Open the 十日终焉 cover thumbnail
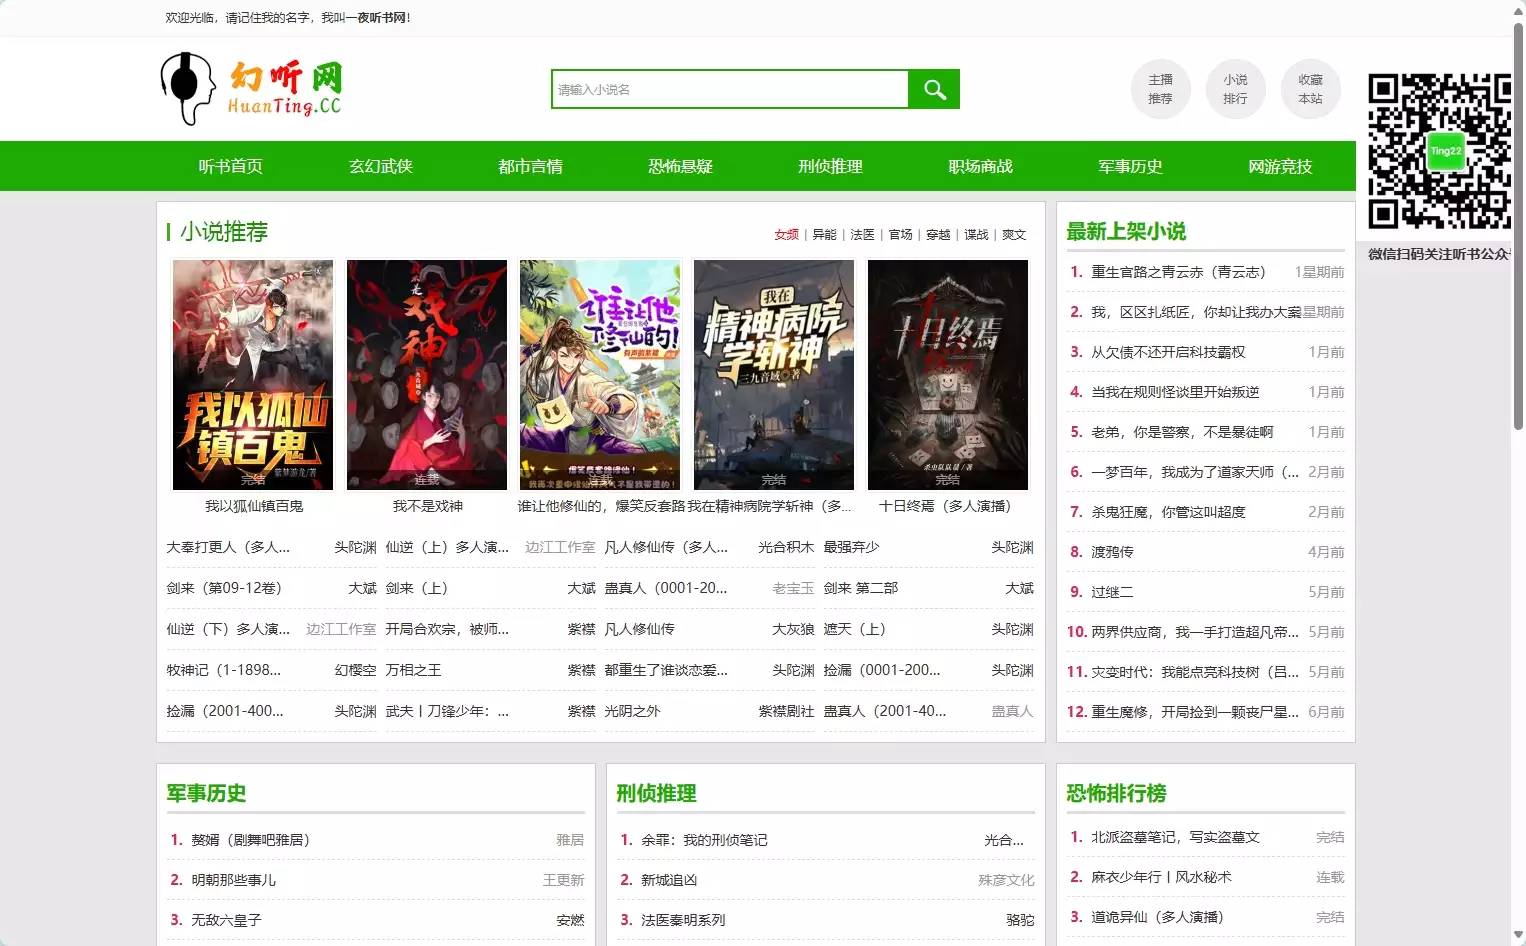 (x=948, y=374)
